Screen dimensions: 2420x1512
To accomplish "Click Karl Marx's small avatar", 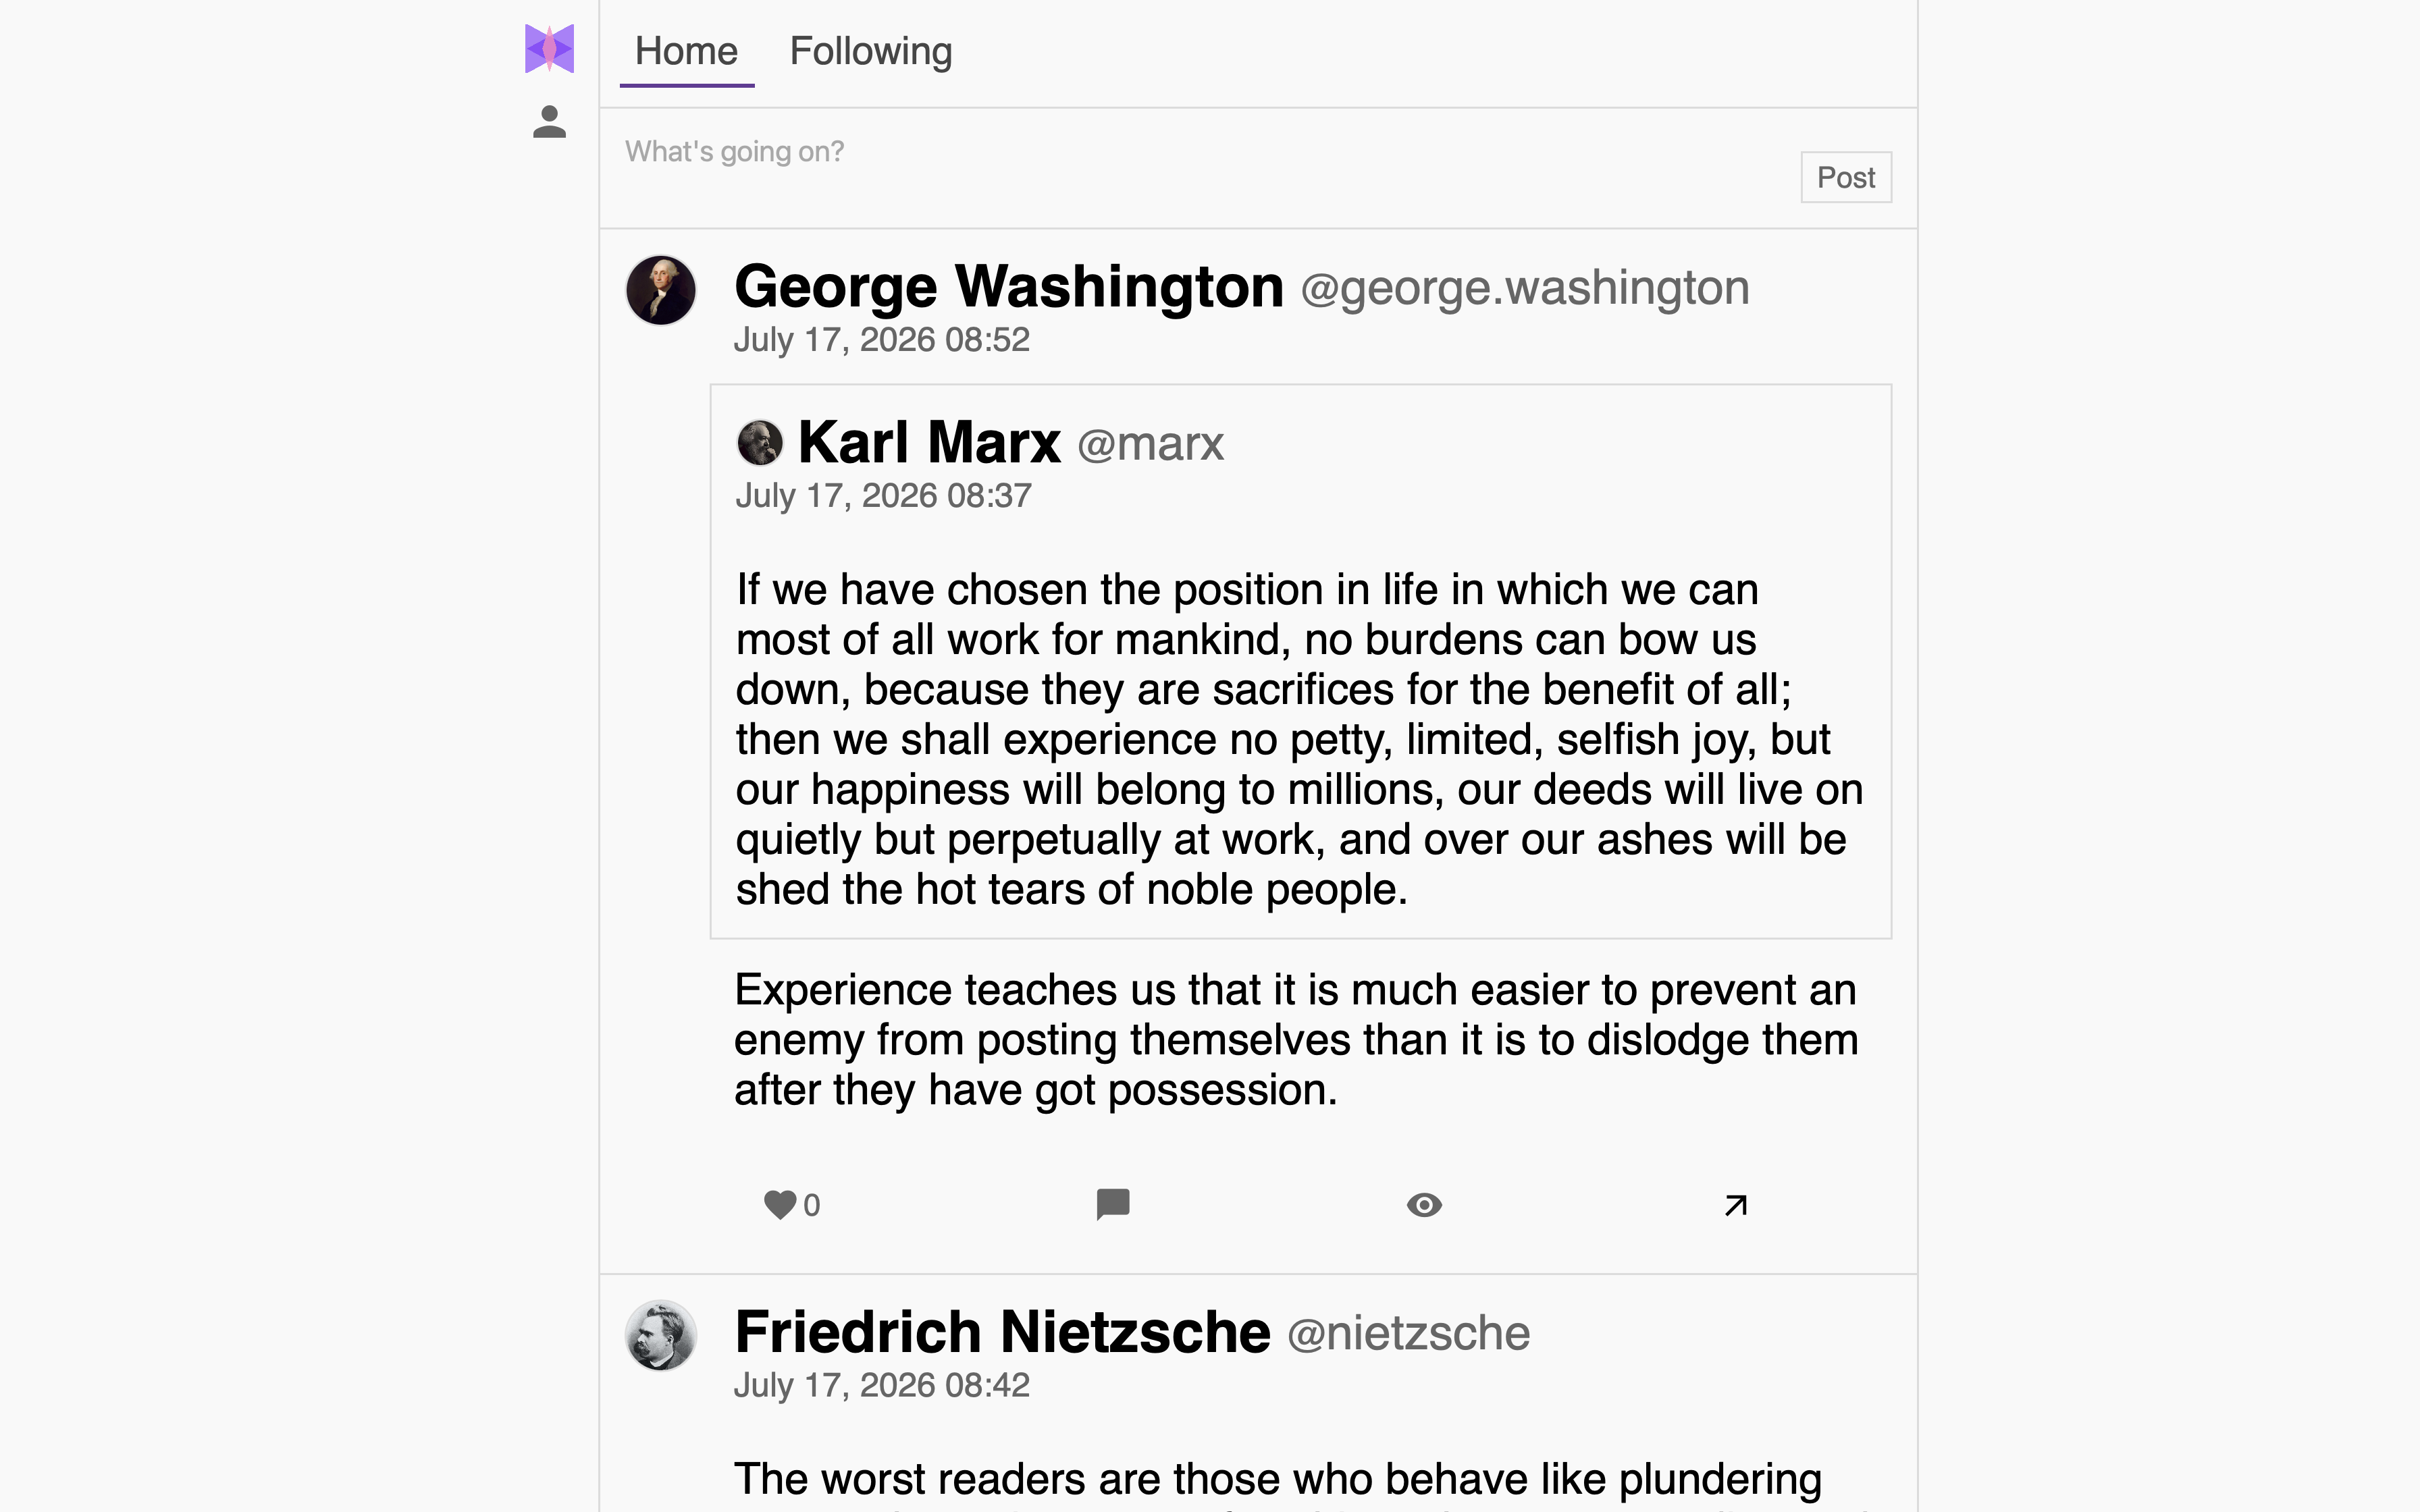I will click(x=760, y=442).
